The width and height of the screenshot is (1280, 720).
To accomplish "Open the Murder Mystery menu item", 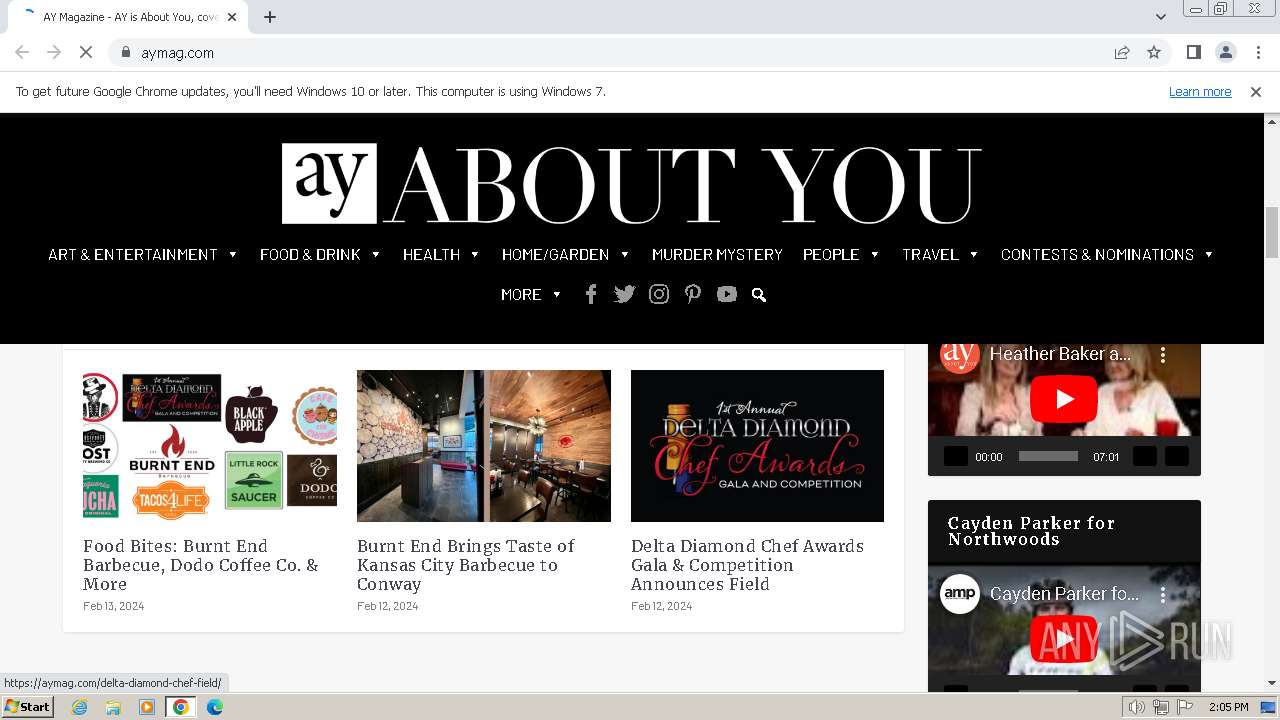I will point(717,254).
